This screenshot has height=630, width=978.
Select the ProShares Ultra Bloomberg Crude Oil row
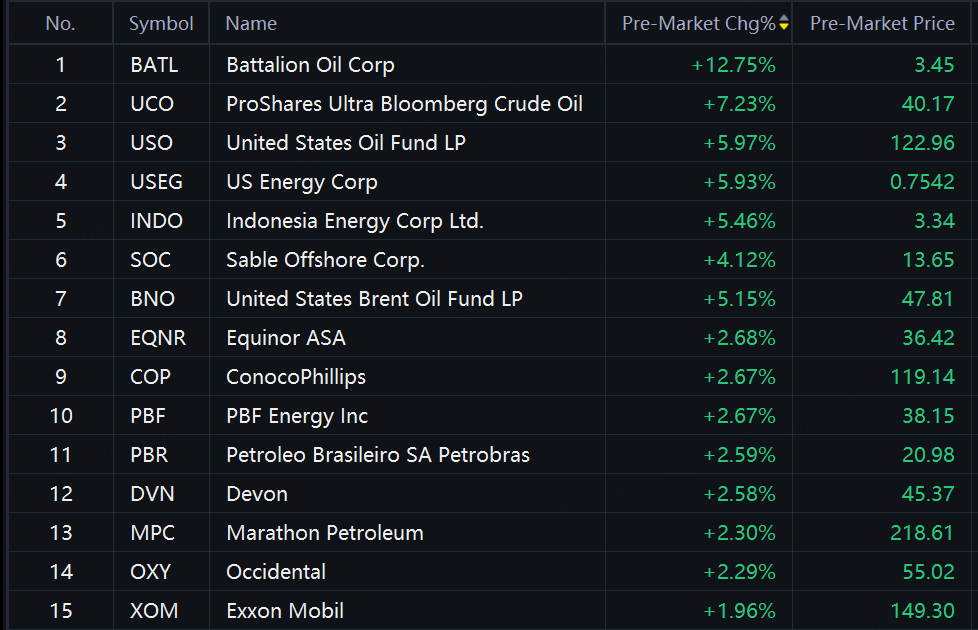point(404,104)
